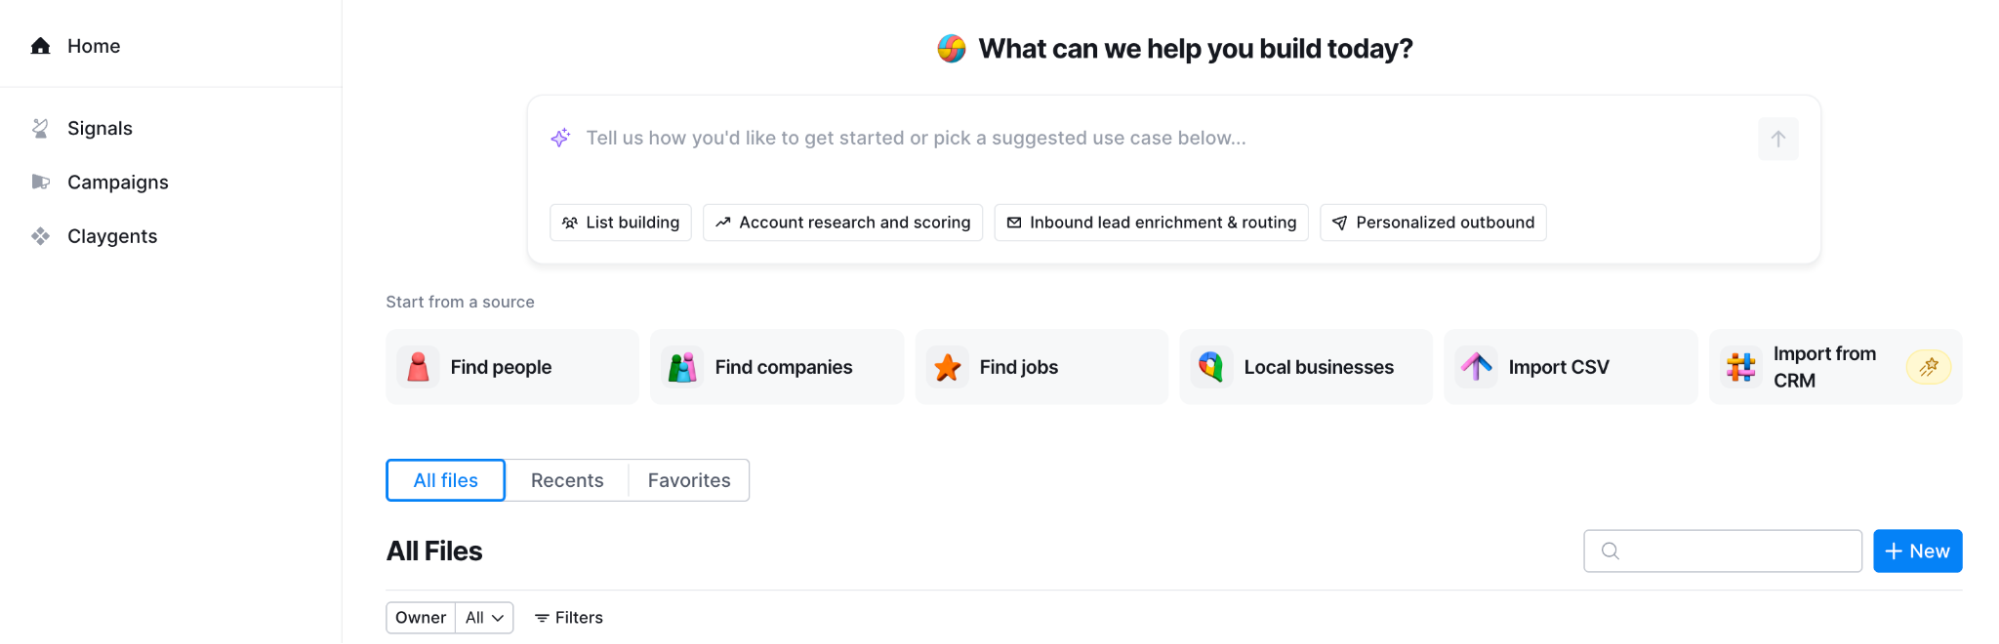The image size is (1999, 644).
Task: Click the Import CSV arrow icon
Action: (x=1476, y=367)
